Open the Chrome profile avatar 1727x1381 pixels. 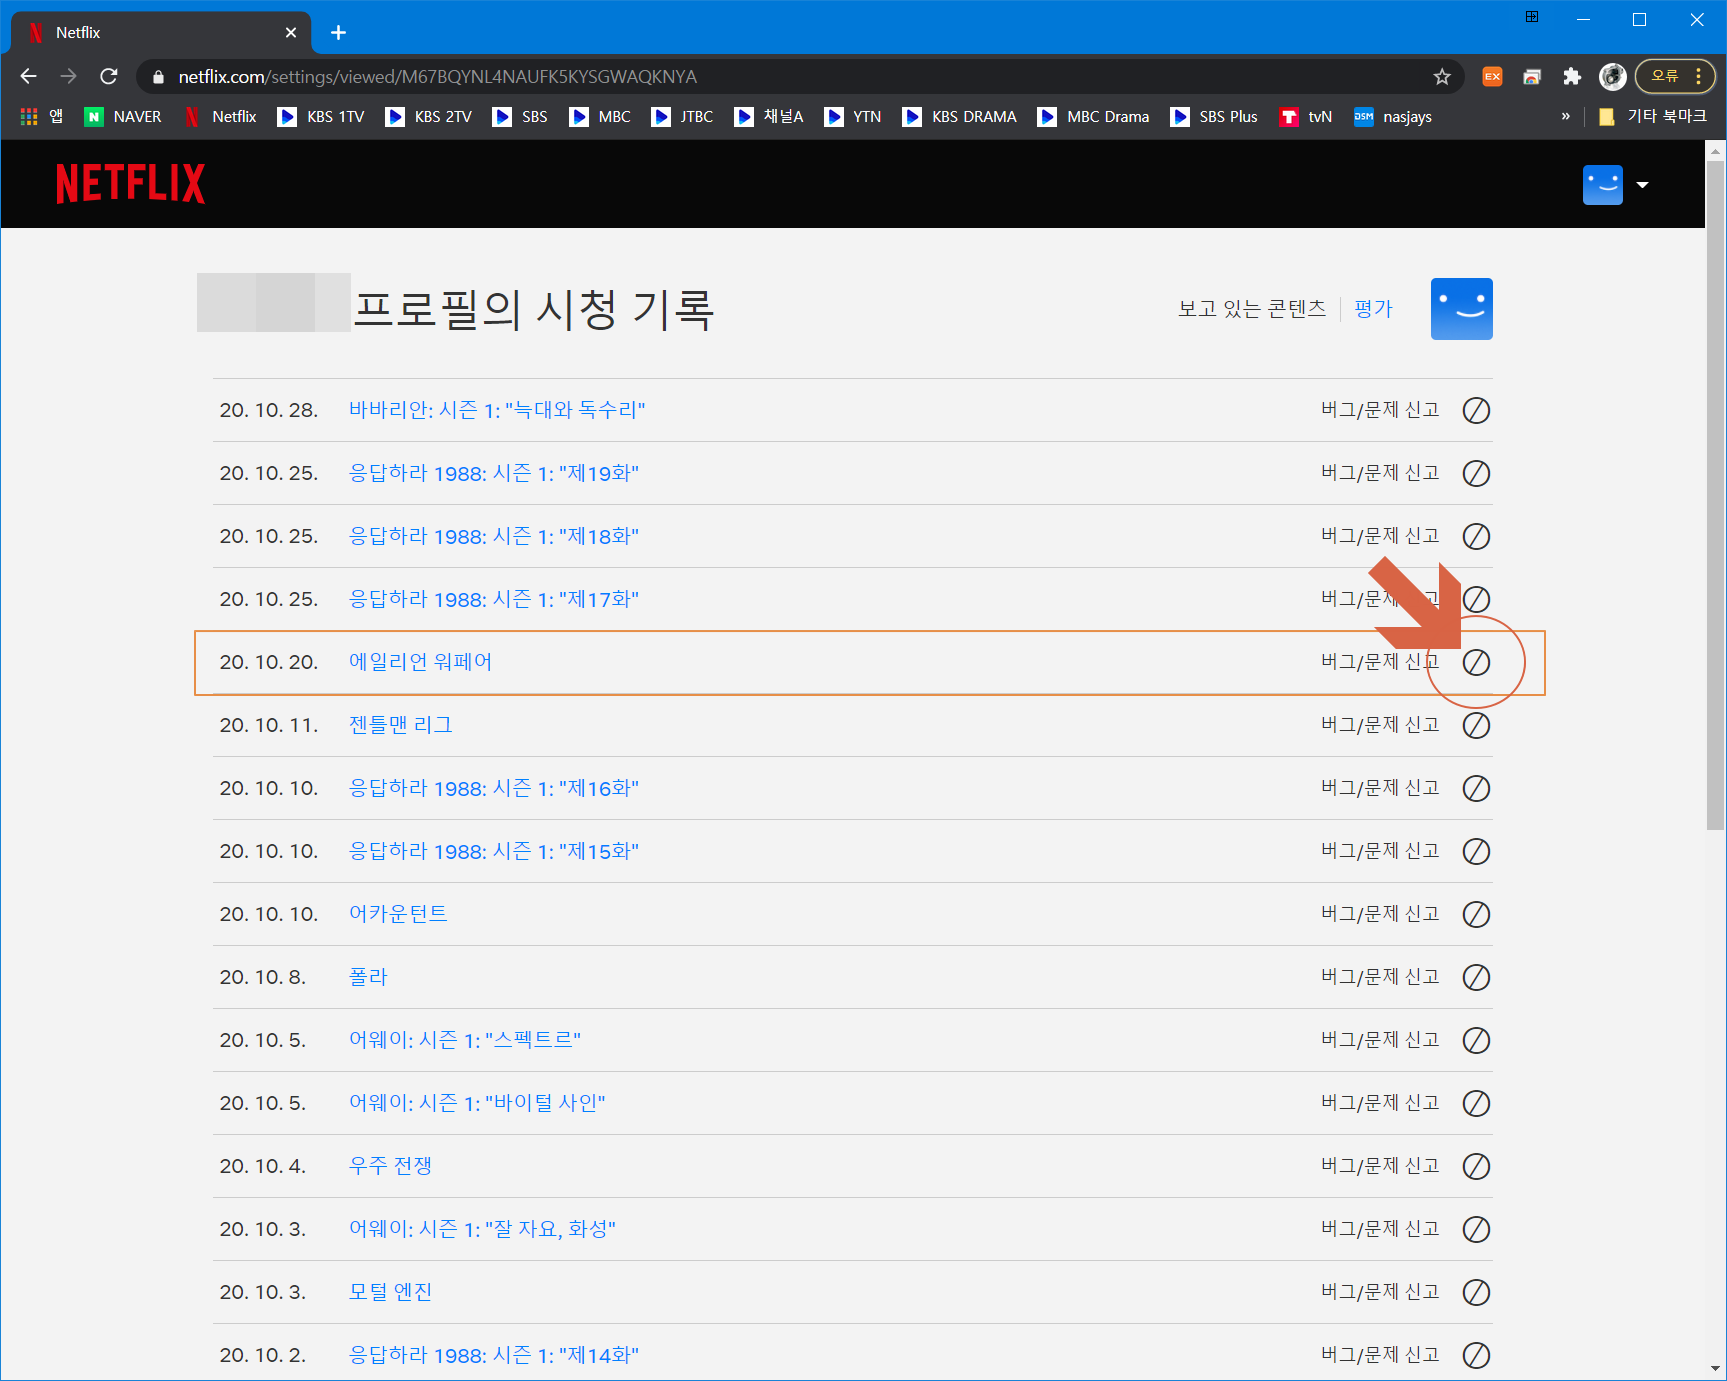click(1612, 77)
